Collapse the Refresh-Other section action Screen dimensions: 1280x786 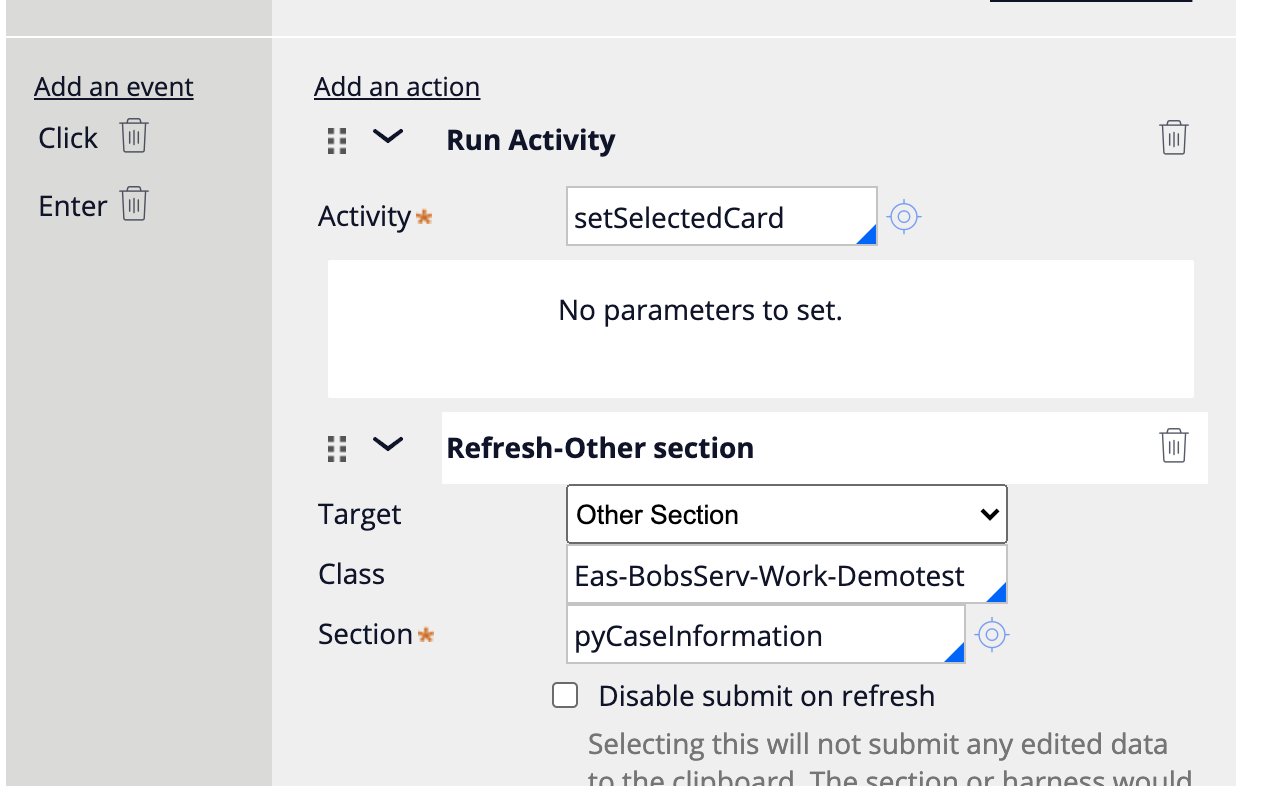388,446
